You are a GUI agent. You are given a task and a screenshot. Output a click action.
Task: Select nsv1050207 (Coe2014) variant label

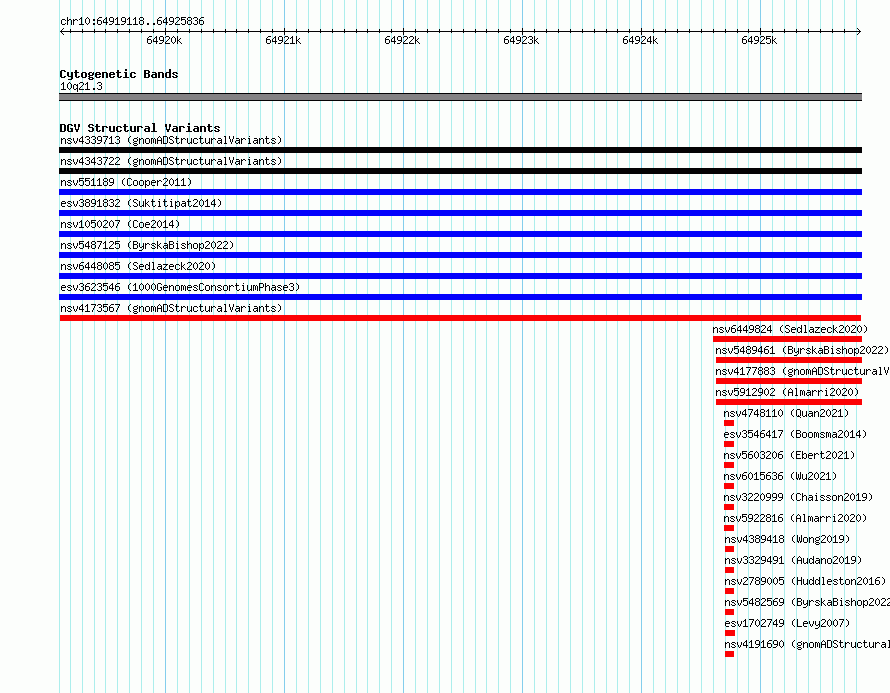pyautogui.click(x=120, y=224)
